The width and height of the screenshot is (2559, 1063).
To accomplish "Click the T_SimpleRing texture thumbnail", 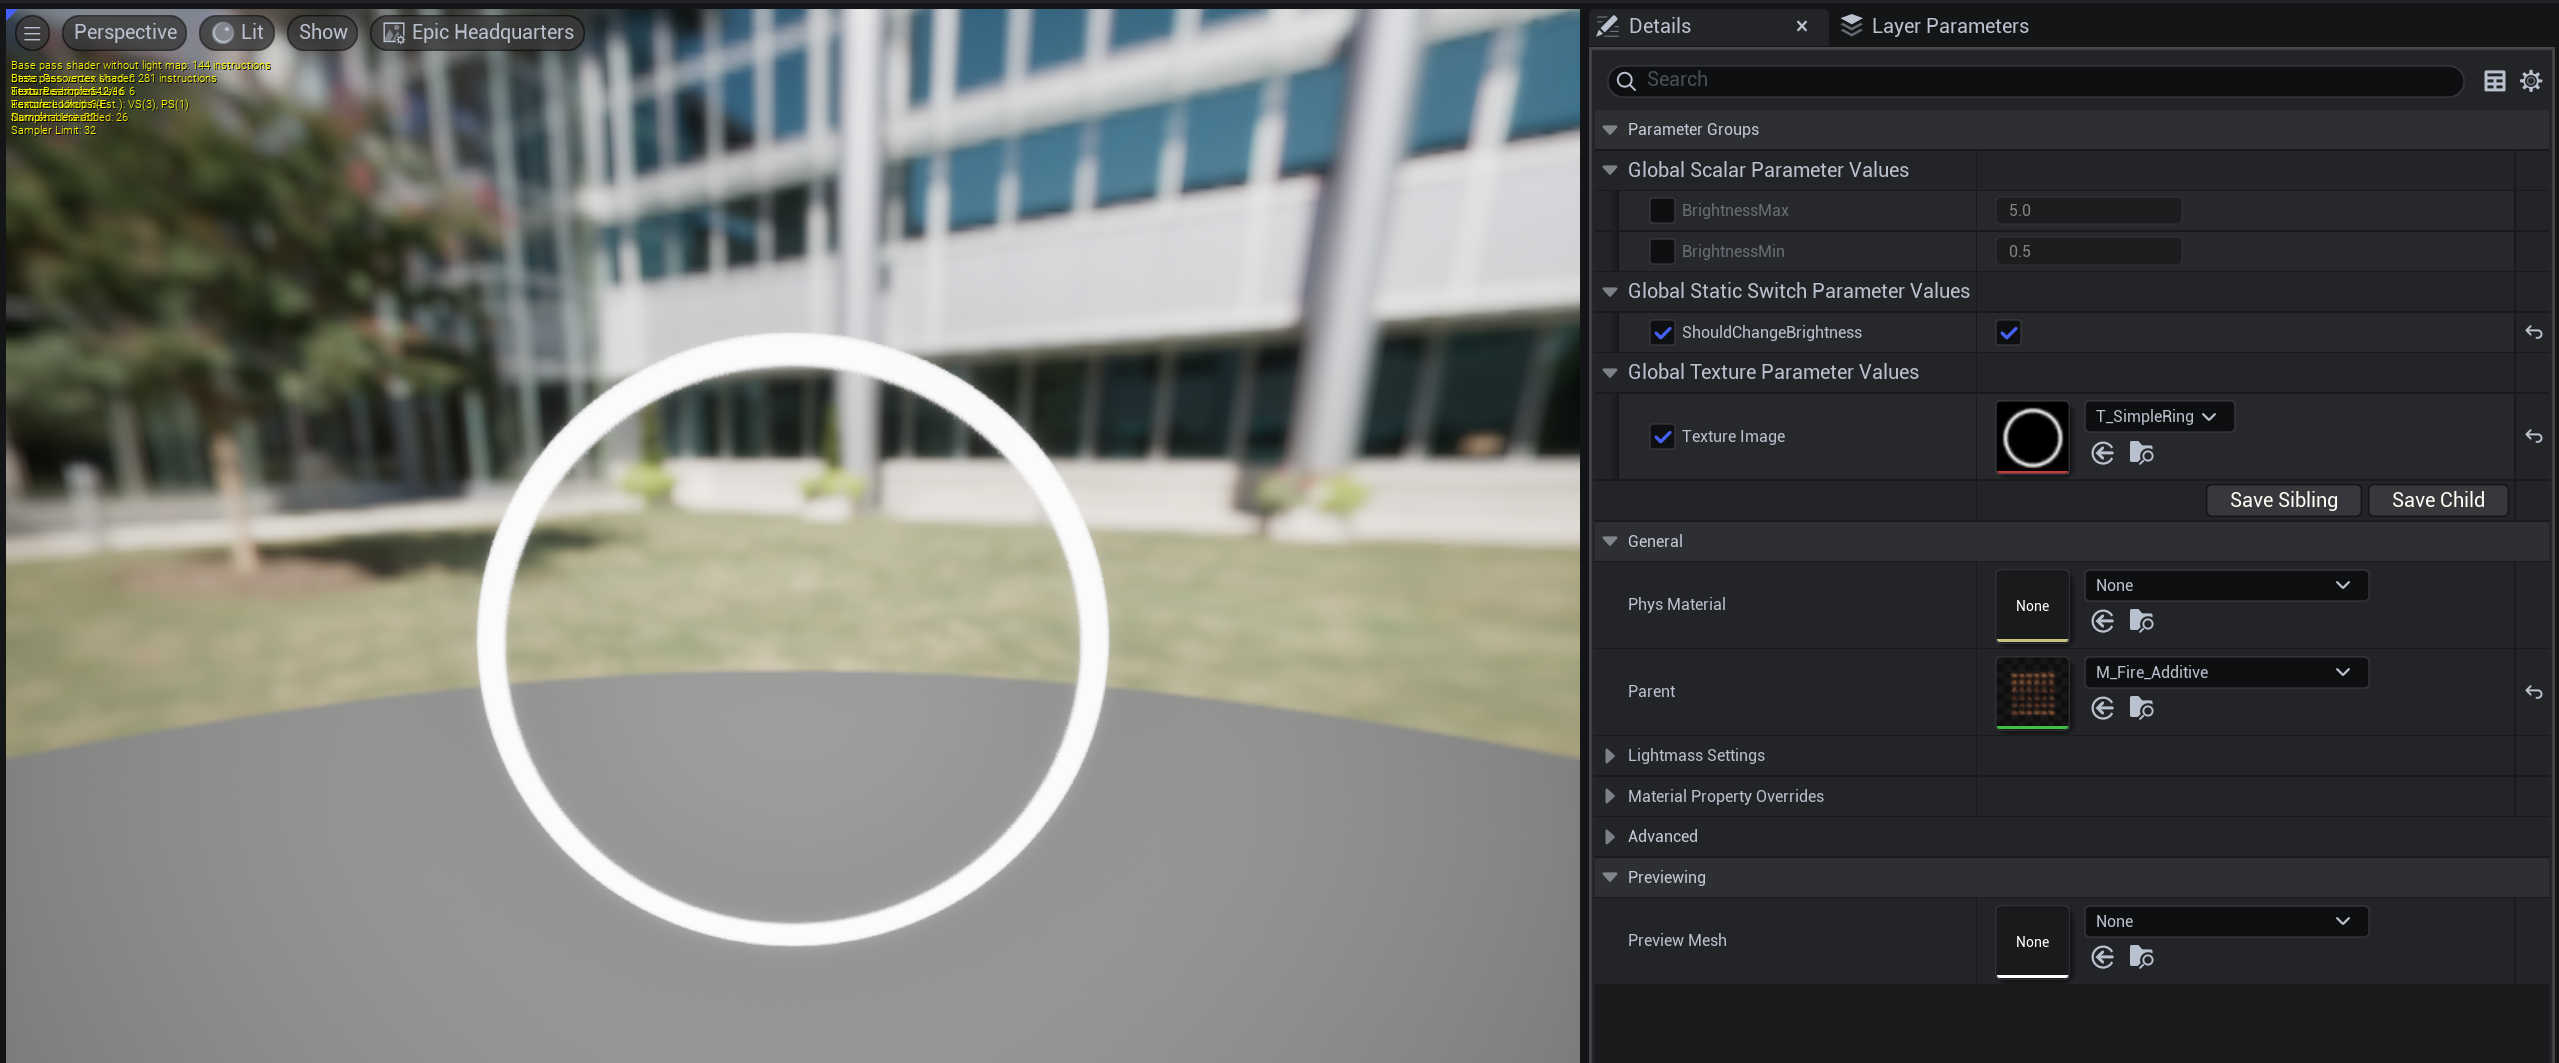I will click(2032, 437).
